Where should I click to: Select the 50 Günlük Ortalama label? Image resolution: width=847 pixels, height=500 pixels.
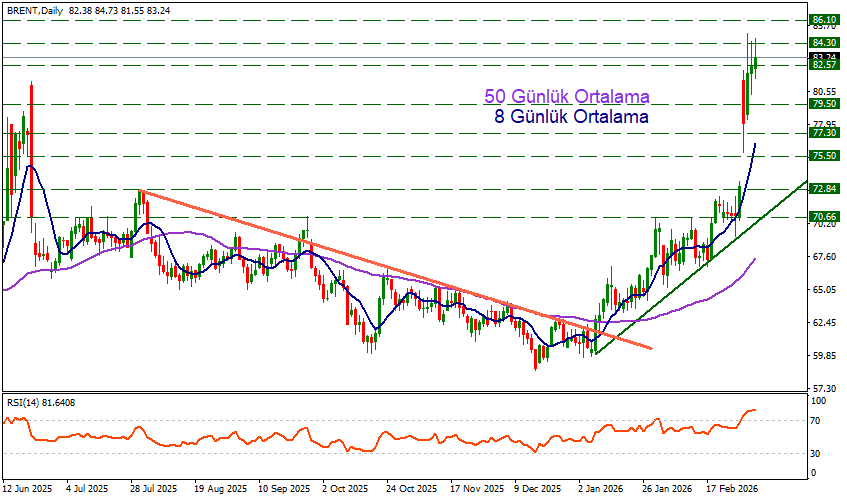click(567, 97)
